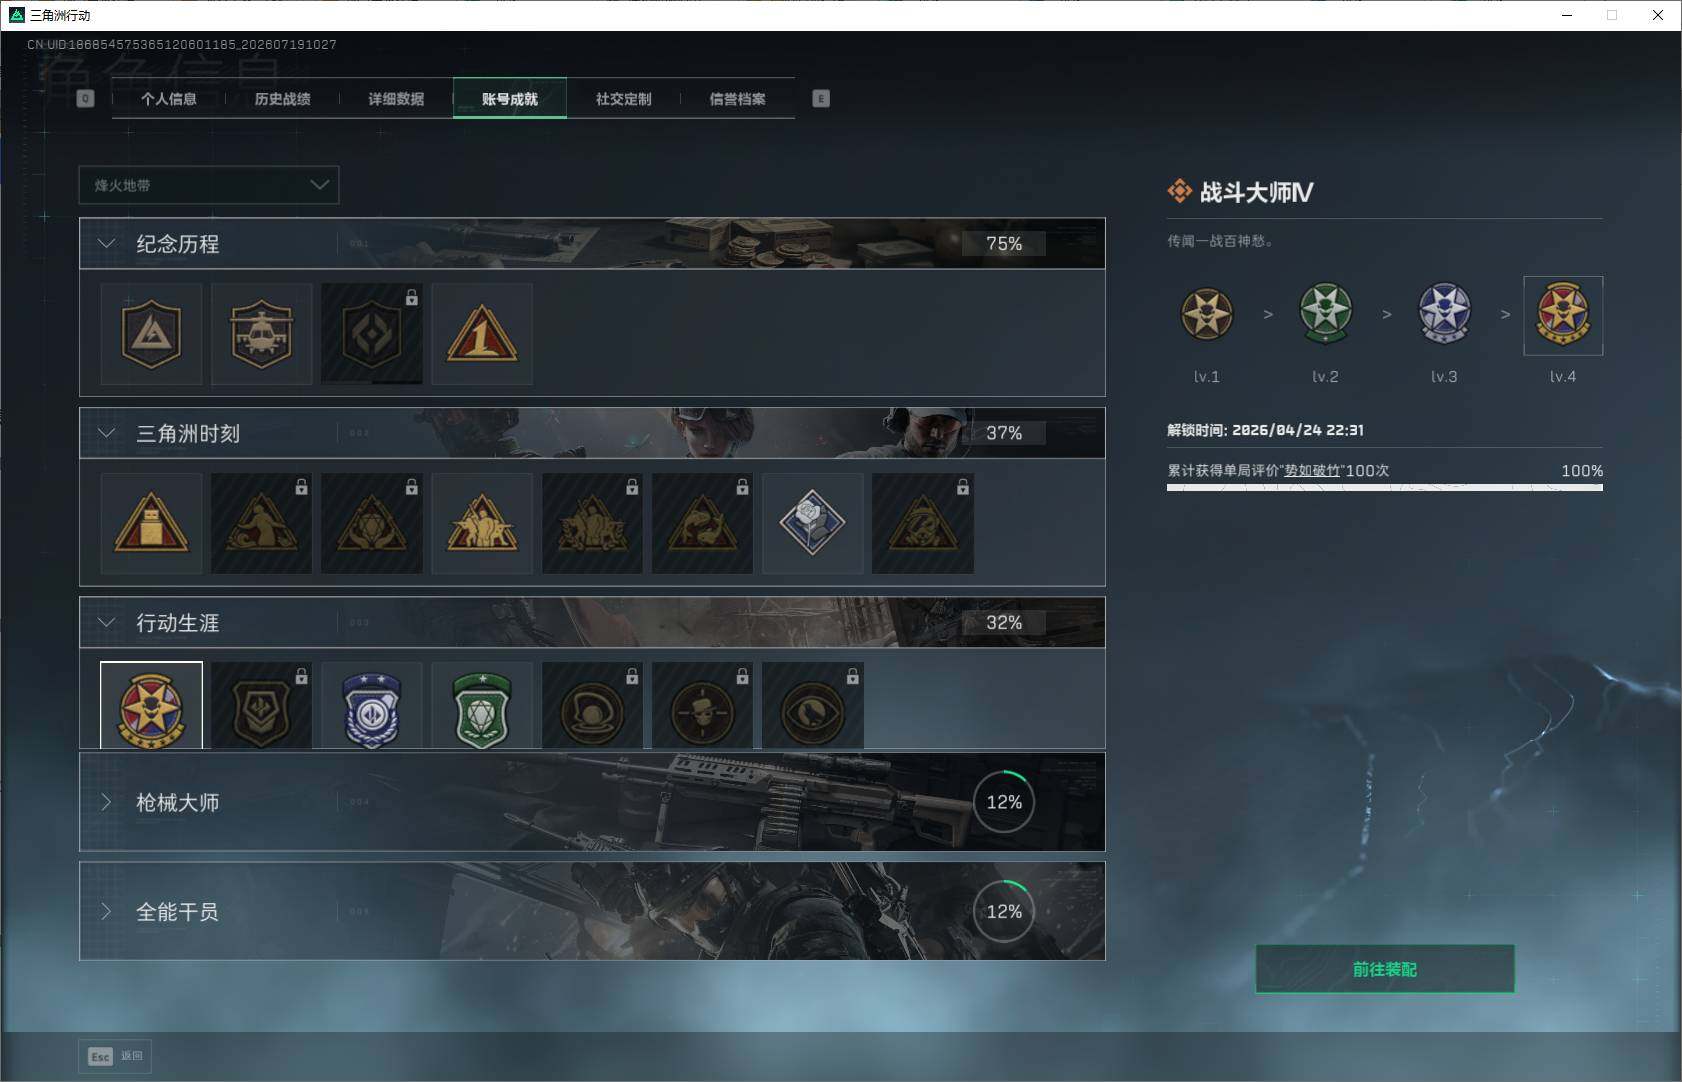Select the diamond rose badge in 三角洲时刻

click(812, 524)
